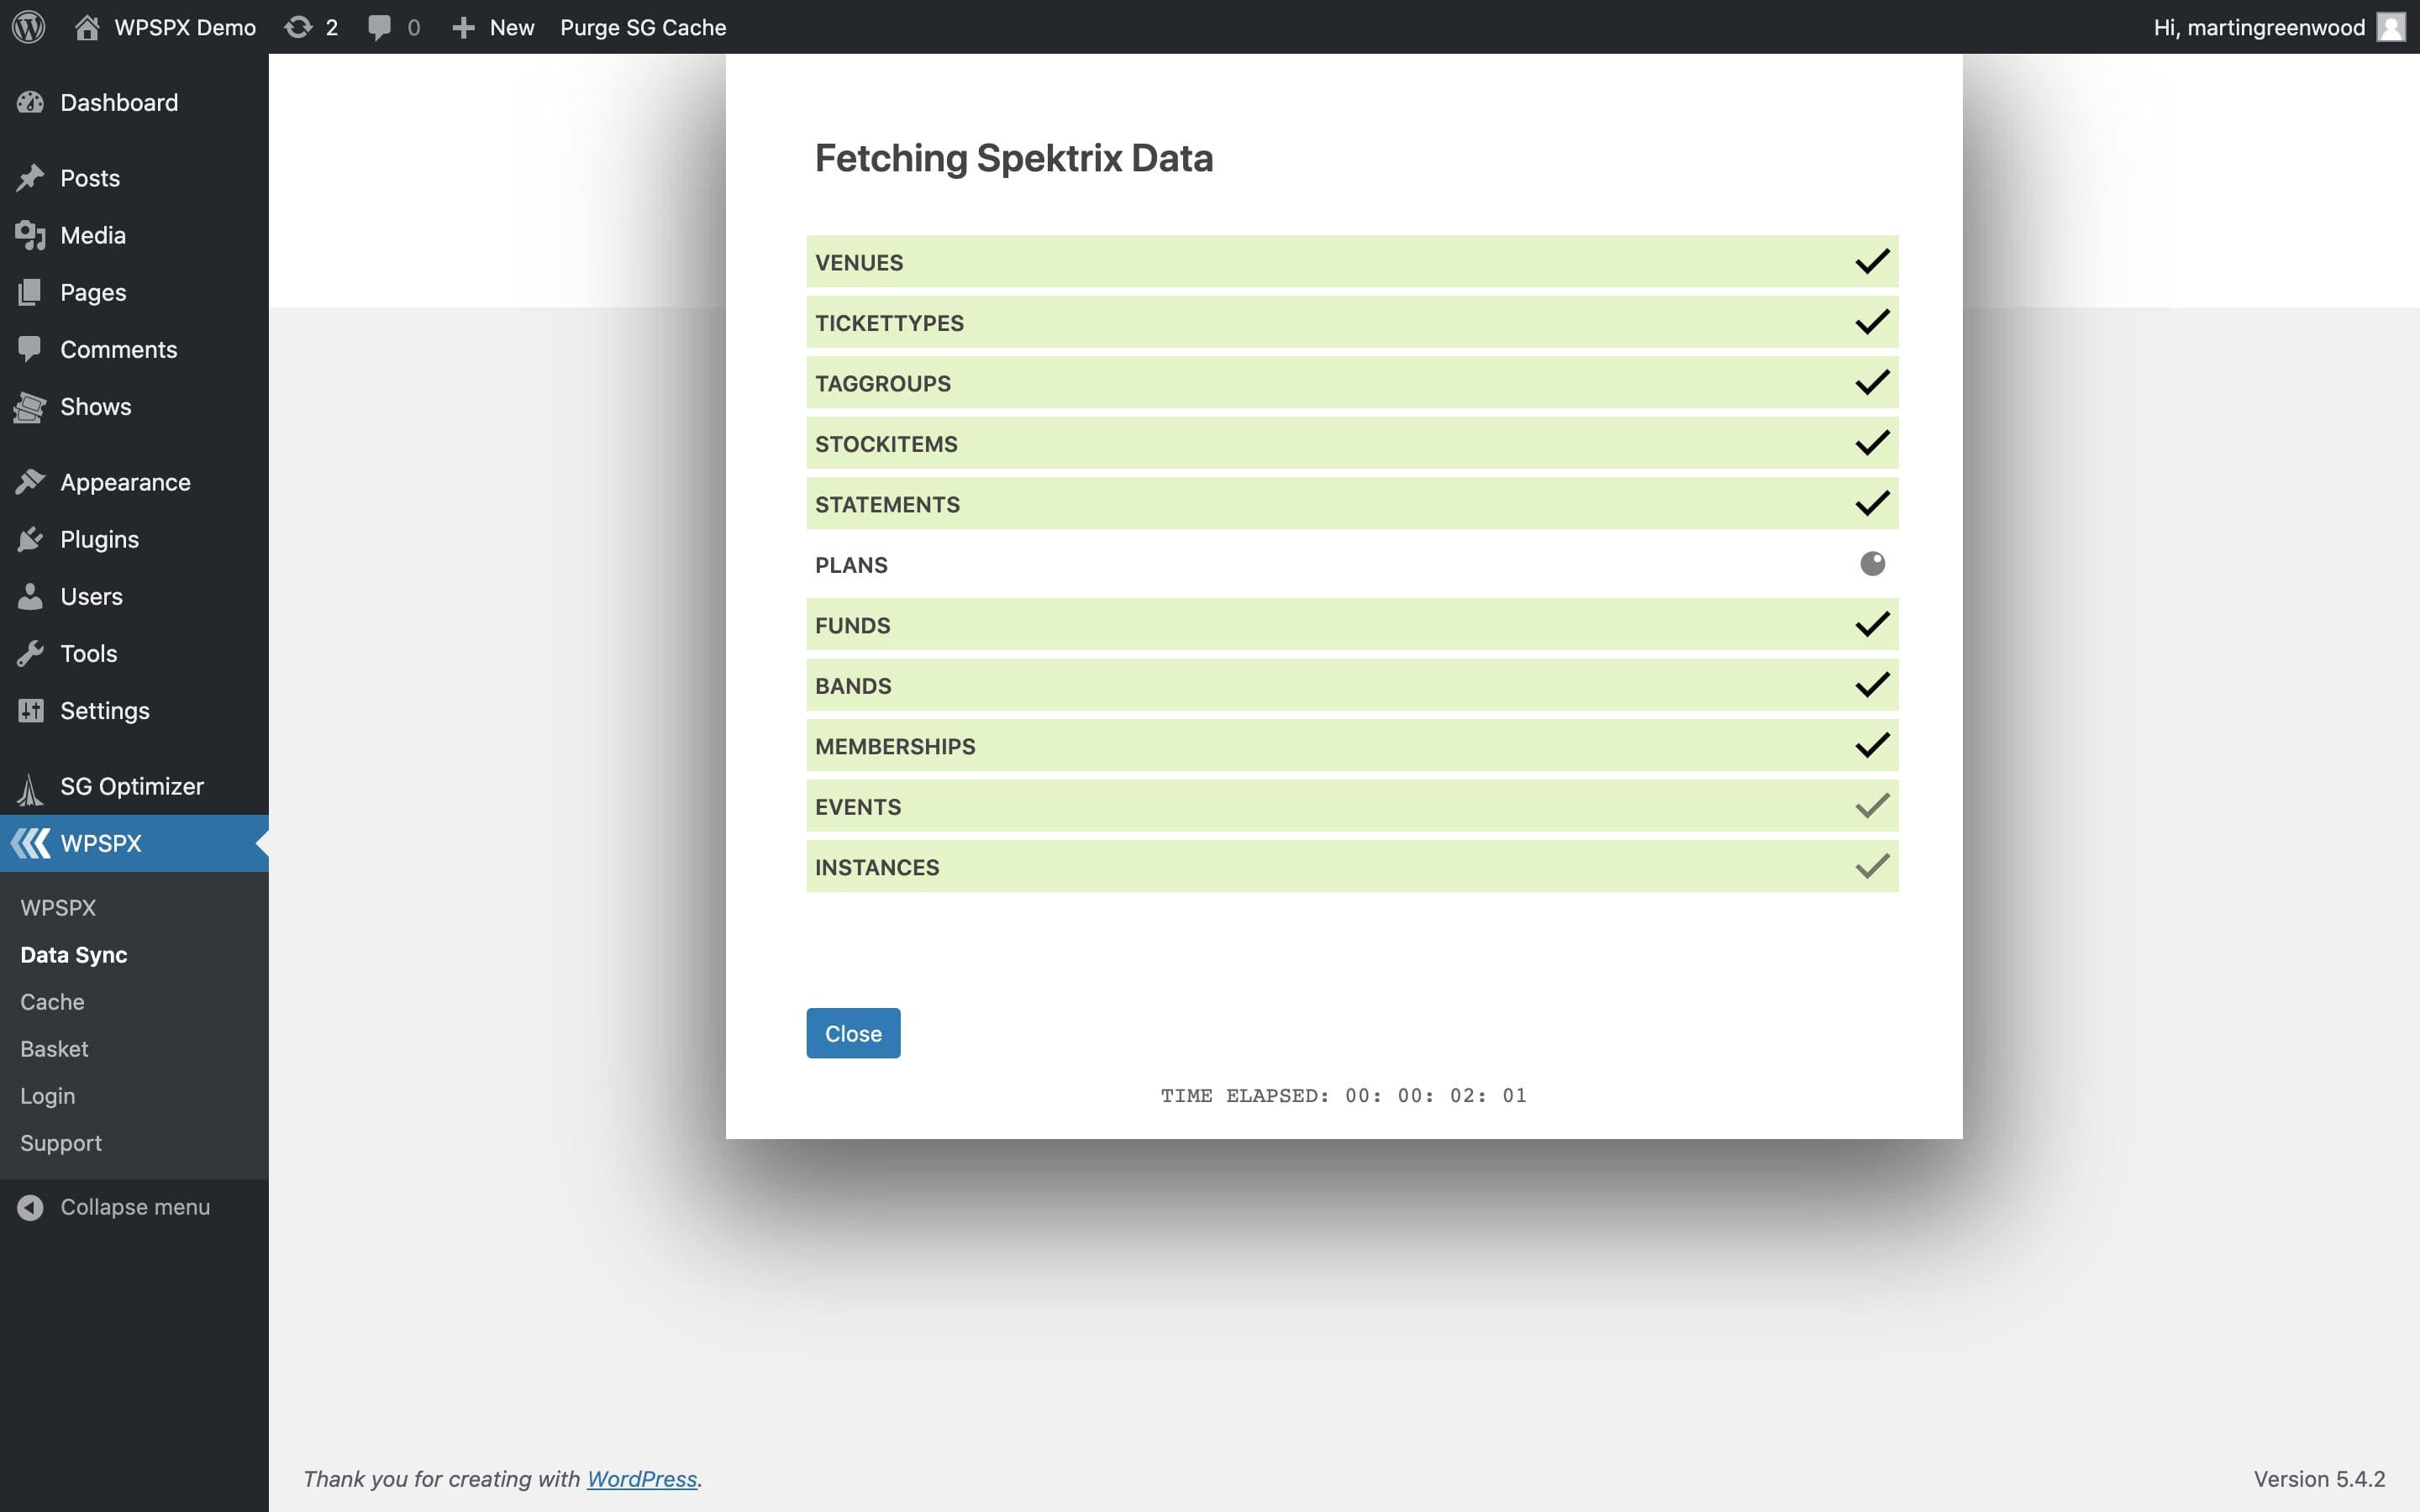Open the Basket submenu item
The width and height of the screenshot is (2420, 1512).
coord(54,1048)
